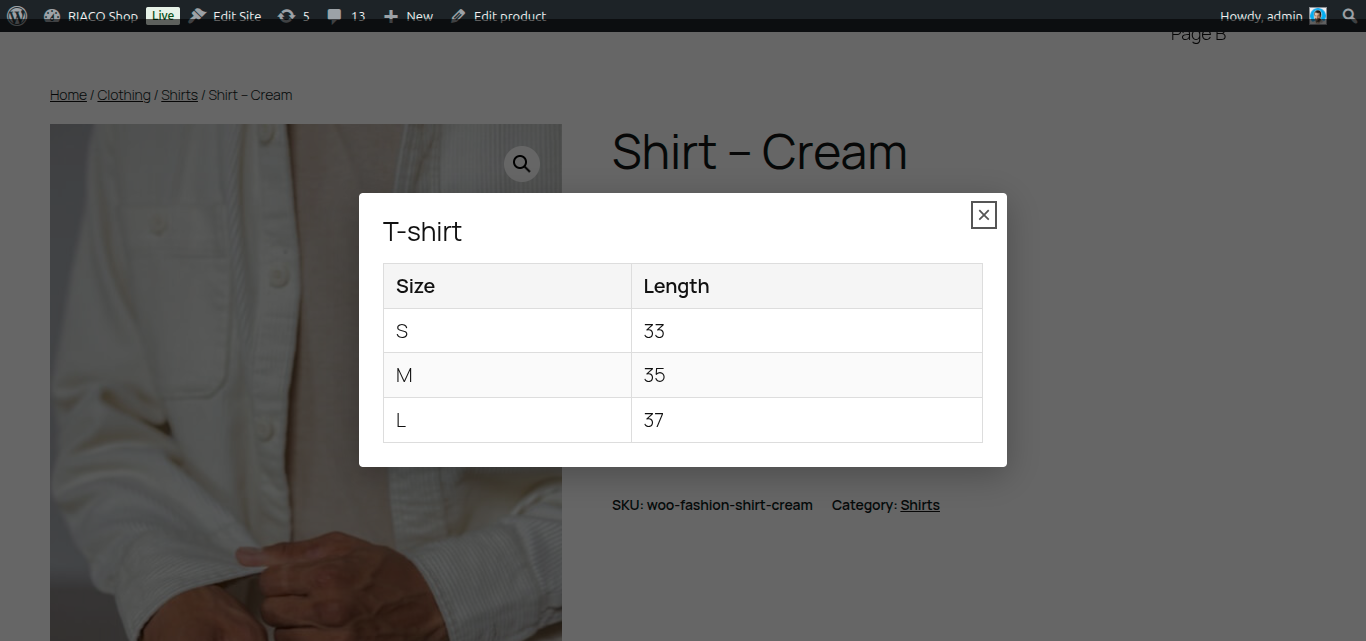
Task: Open the 5 pending updates
Action: (294, 16)
